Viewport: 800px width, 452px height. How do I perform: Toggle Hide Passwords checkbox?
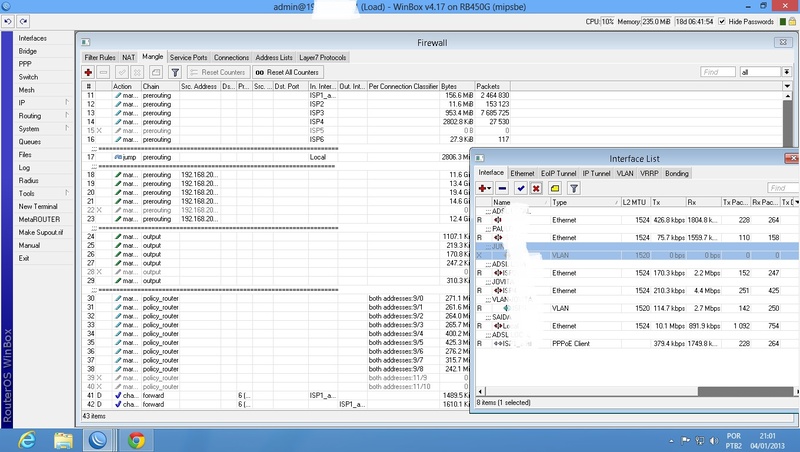(722, 21)
